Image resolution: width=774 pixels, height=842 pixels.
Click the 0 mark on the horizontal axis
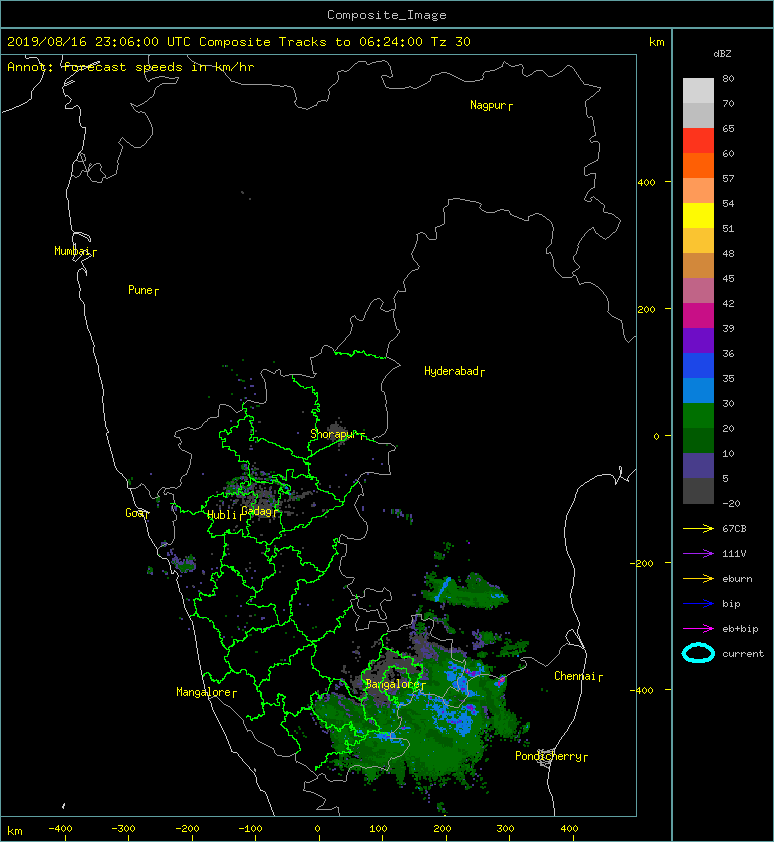pyautogui.click(x=317, y=829)
